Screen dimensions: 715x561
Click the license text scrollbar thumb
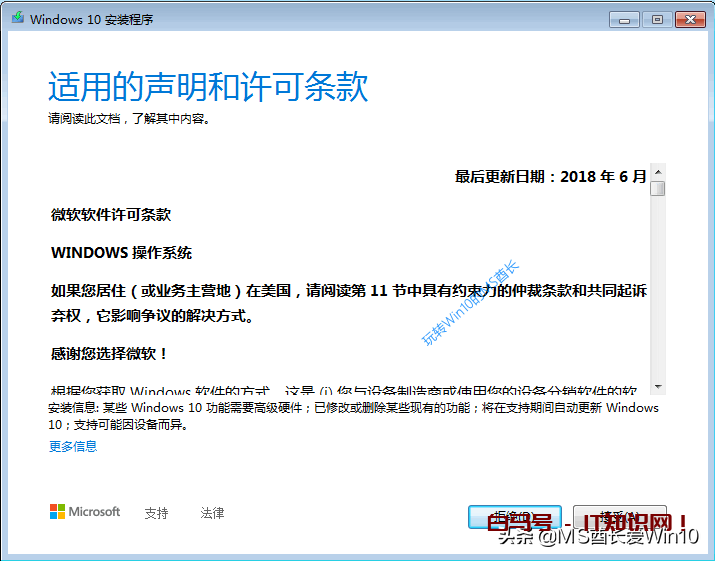[657, 188]
